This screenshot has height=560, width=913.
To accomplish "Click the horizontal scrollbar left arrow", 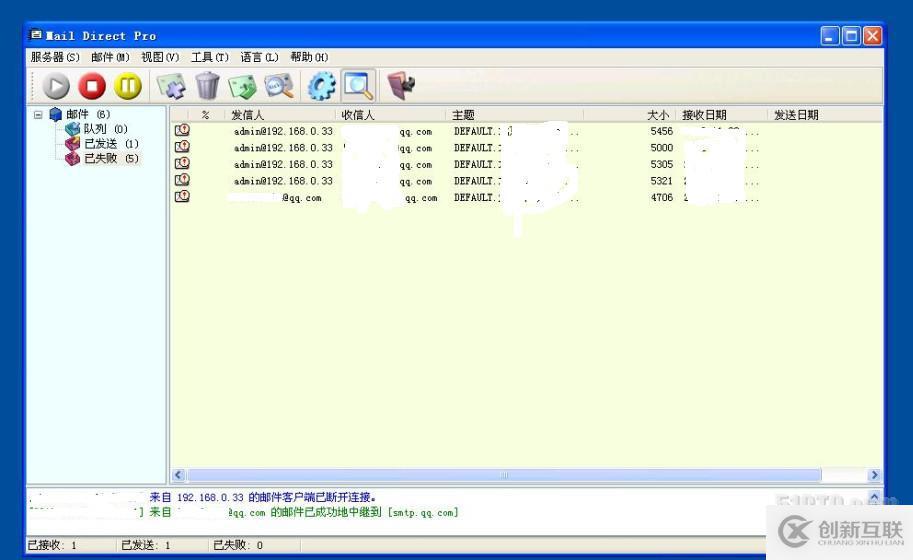I will click(179, 475).
